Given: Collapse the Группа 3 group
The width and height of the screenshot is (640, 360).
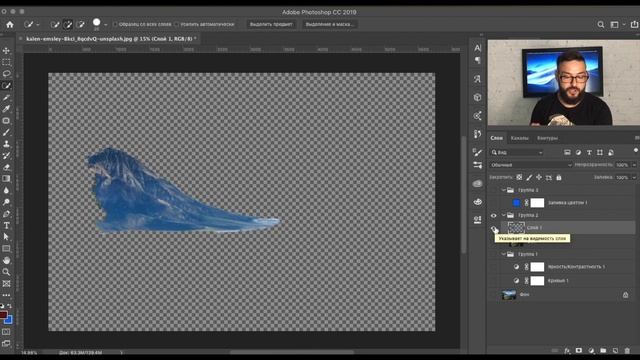Looking at the screenshot, I should coord(503,190).
